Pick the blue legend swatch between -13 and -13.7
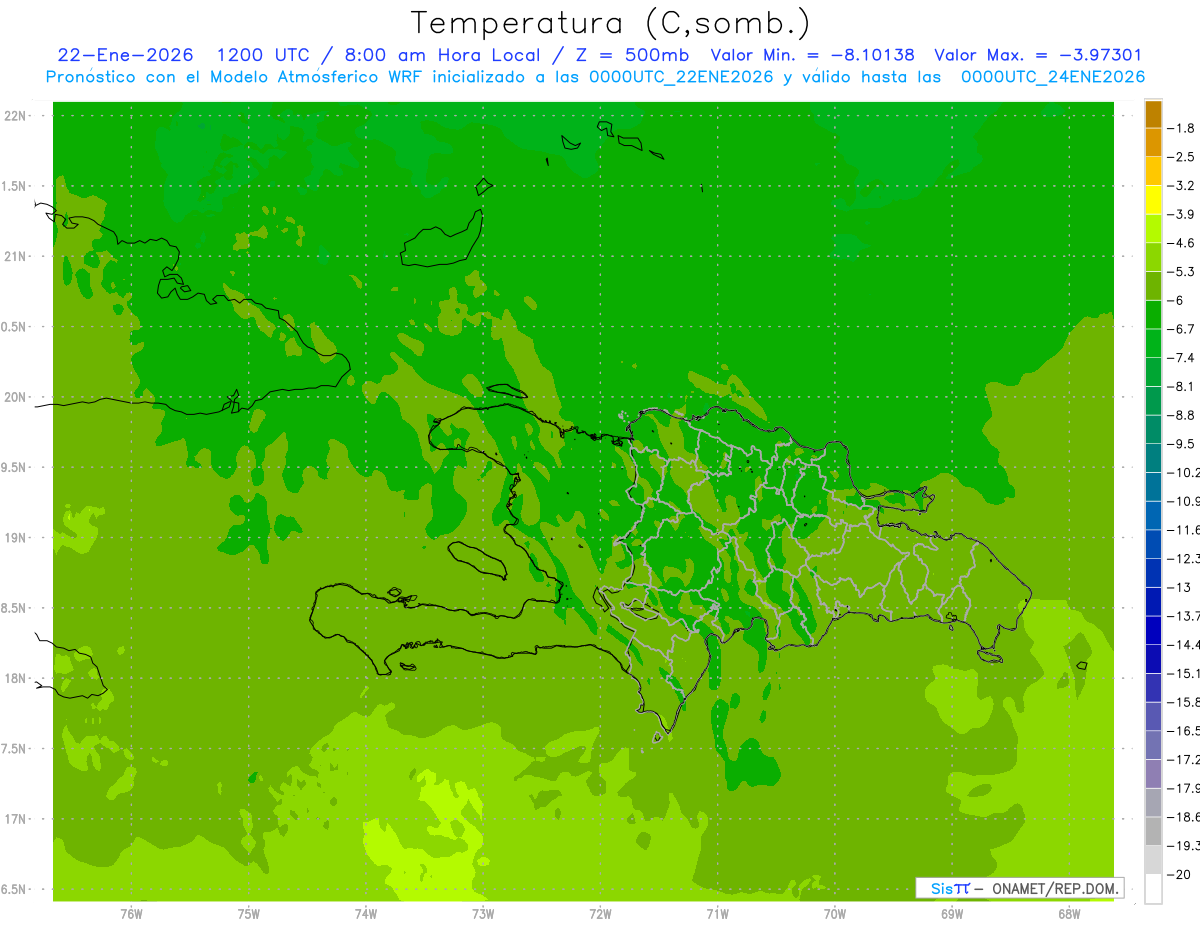The image size is (1200, 927). pos(1153,601)
